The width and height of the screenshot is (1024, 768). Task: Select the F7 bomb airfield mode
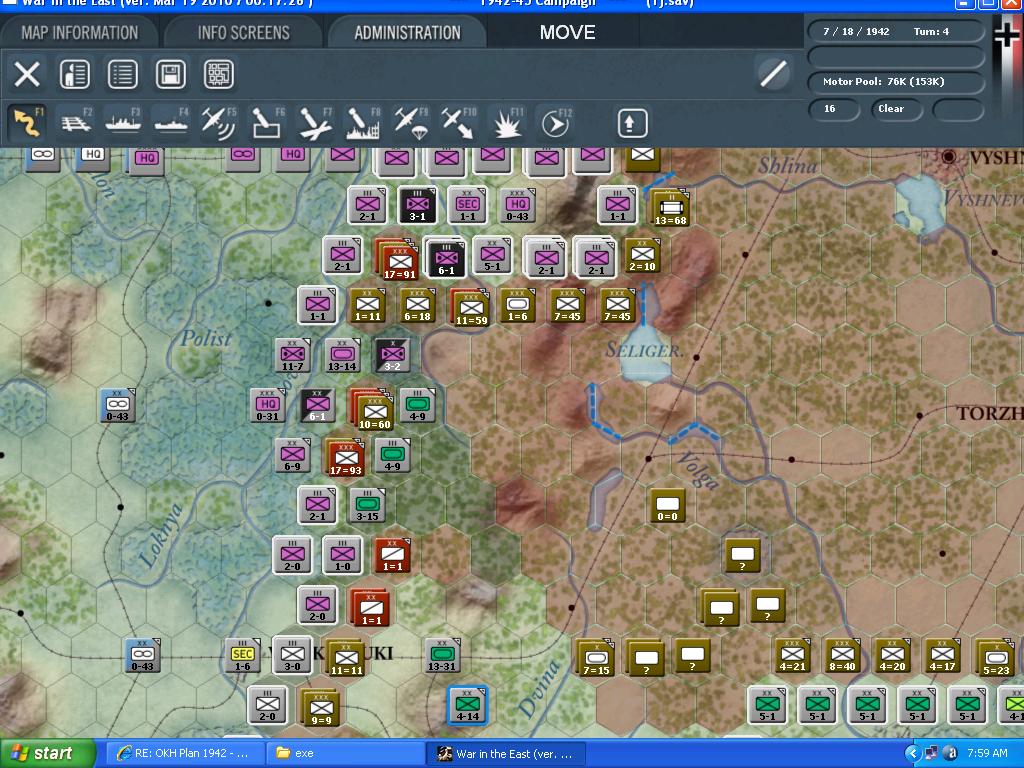pos(315,123)
